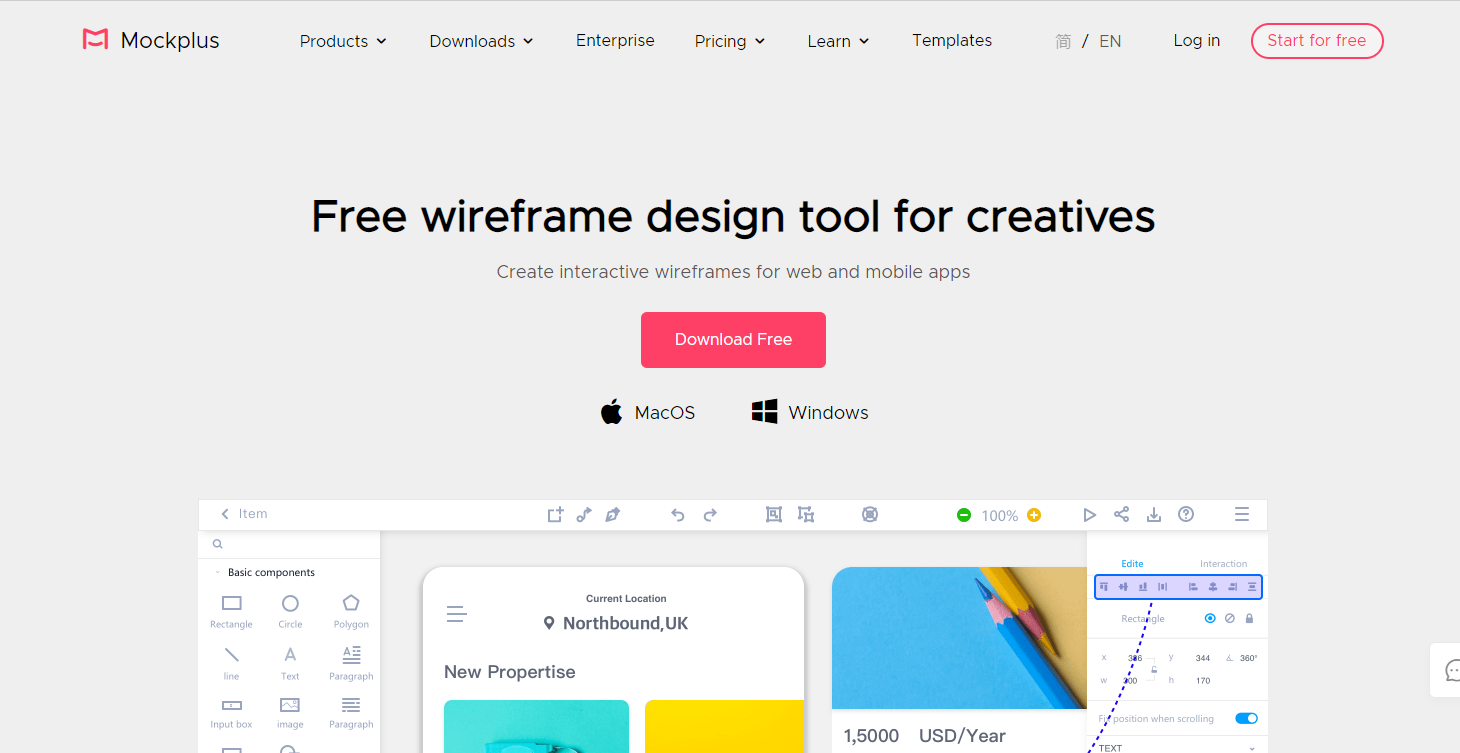Click the Download Free button
1460x753 pixels.
click(x=733, y=340)
